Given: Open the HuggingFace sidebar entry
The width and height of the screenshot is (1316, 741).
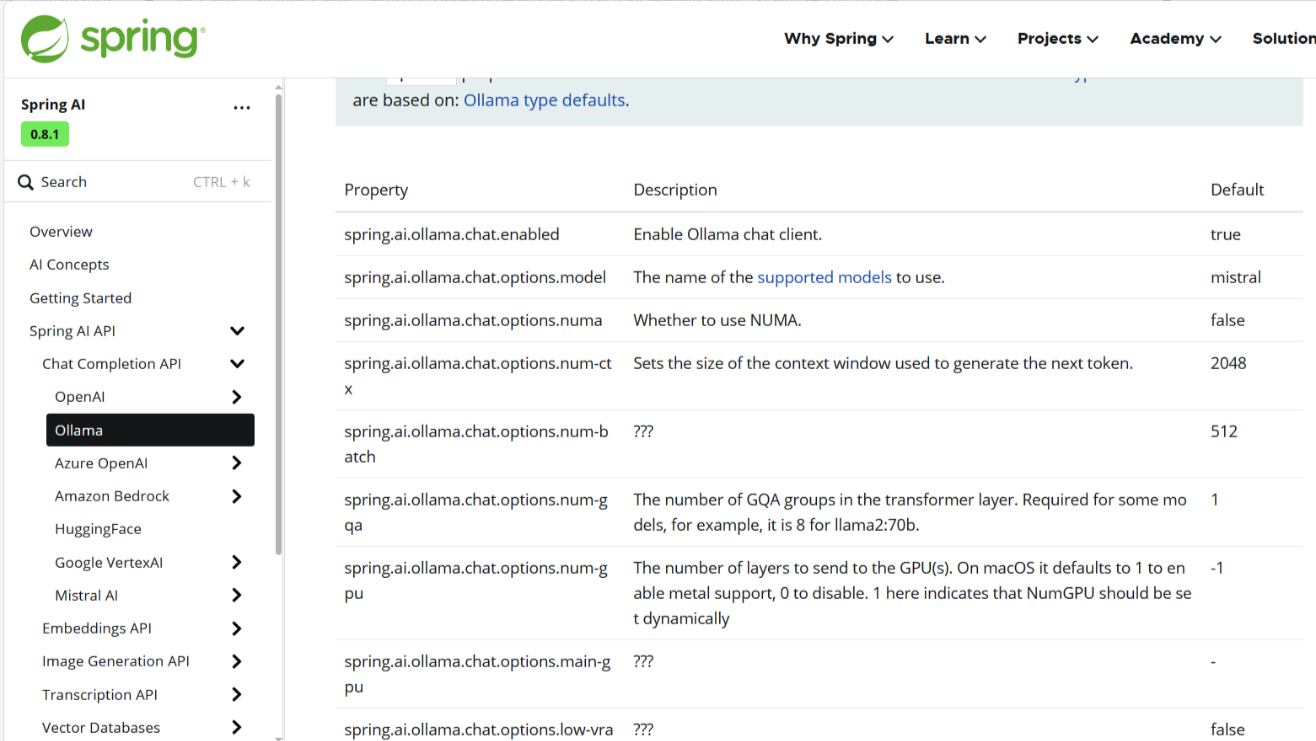Looking at the screenshot, I should click(x=98, y=529).
